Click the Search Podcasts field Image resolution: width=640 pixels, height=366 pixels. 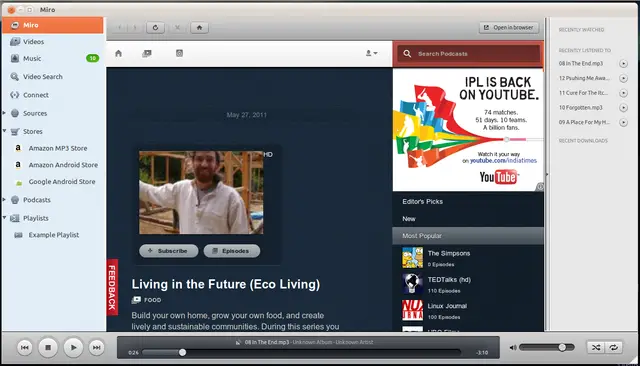click(x=469, y=53)
